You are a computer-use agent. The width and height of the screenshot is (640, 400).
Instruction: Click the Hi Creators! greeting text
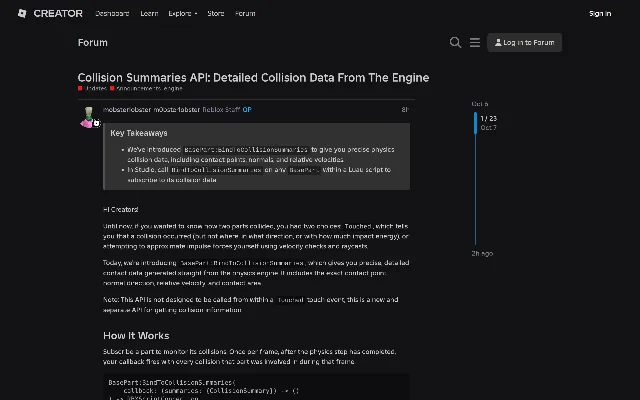pyautogui.click(x=120, y=209)
